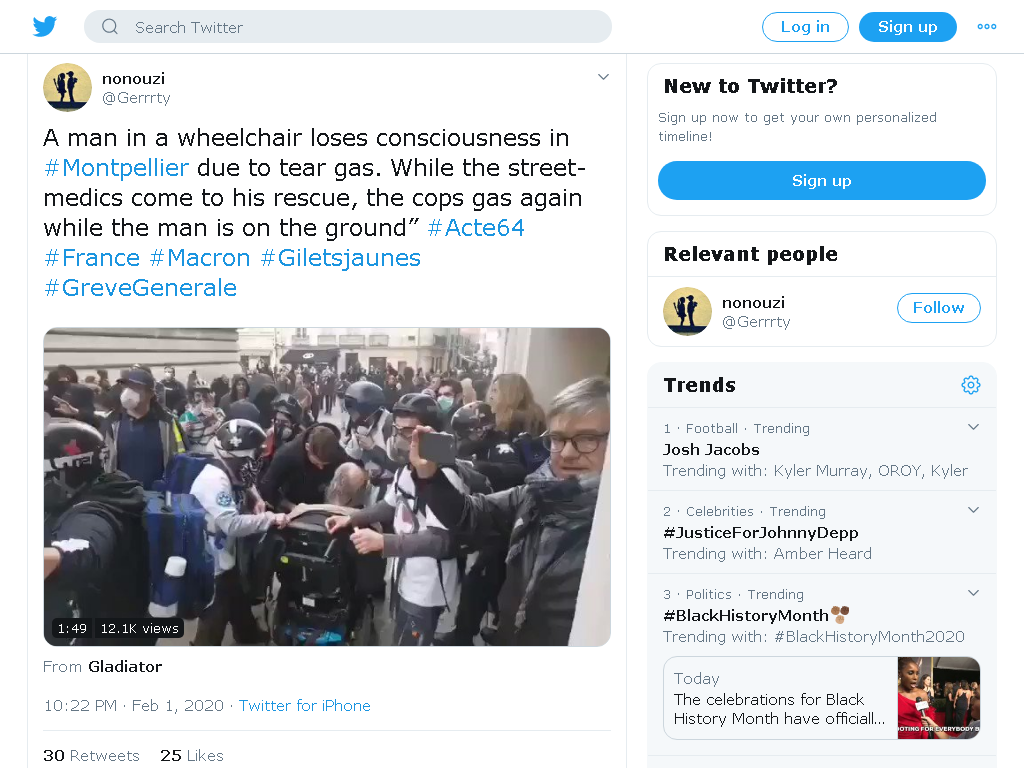Click Sign up in top bar
The width and height of the screenshot is (1024, 768).
907,27
